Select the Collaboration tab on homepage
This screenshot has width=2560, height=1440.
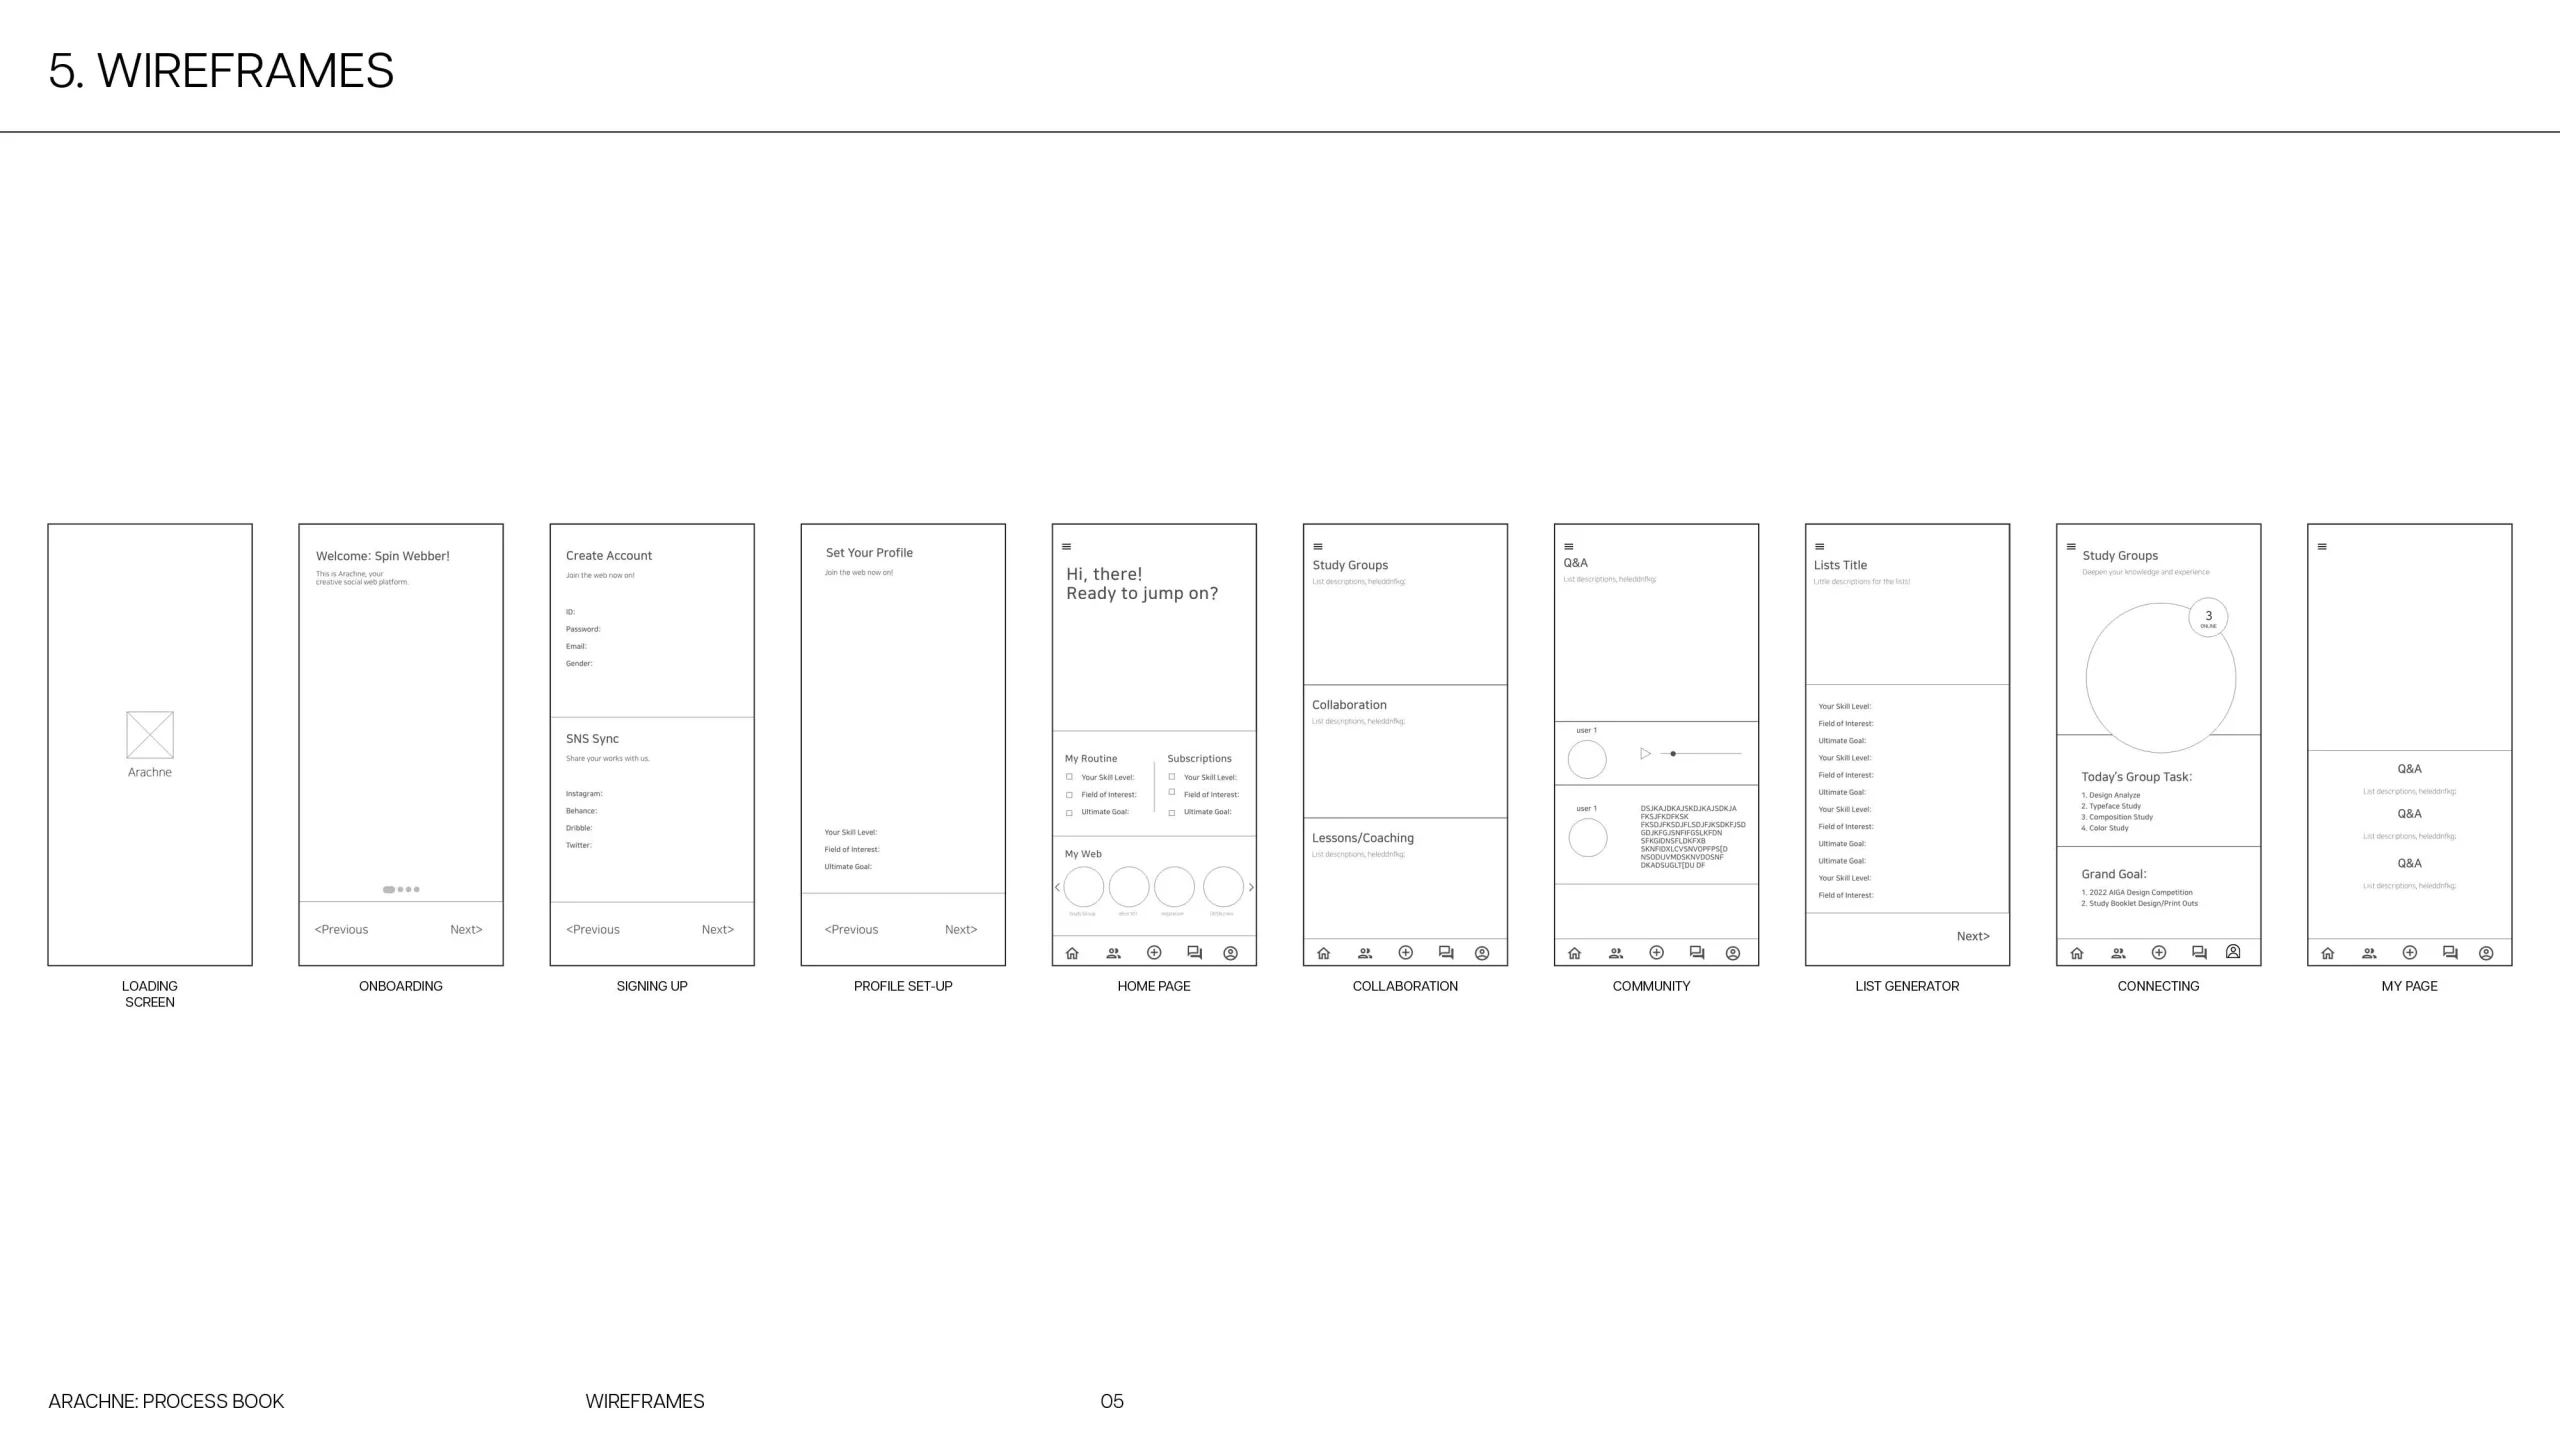1113,951
